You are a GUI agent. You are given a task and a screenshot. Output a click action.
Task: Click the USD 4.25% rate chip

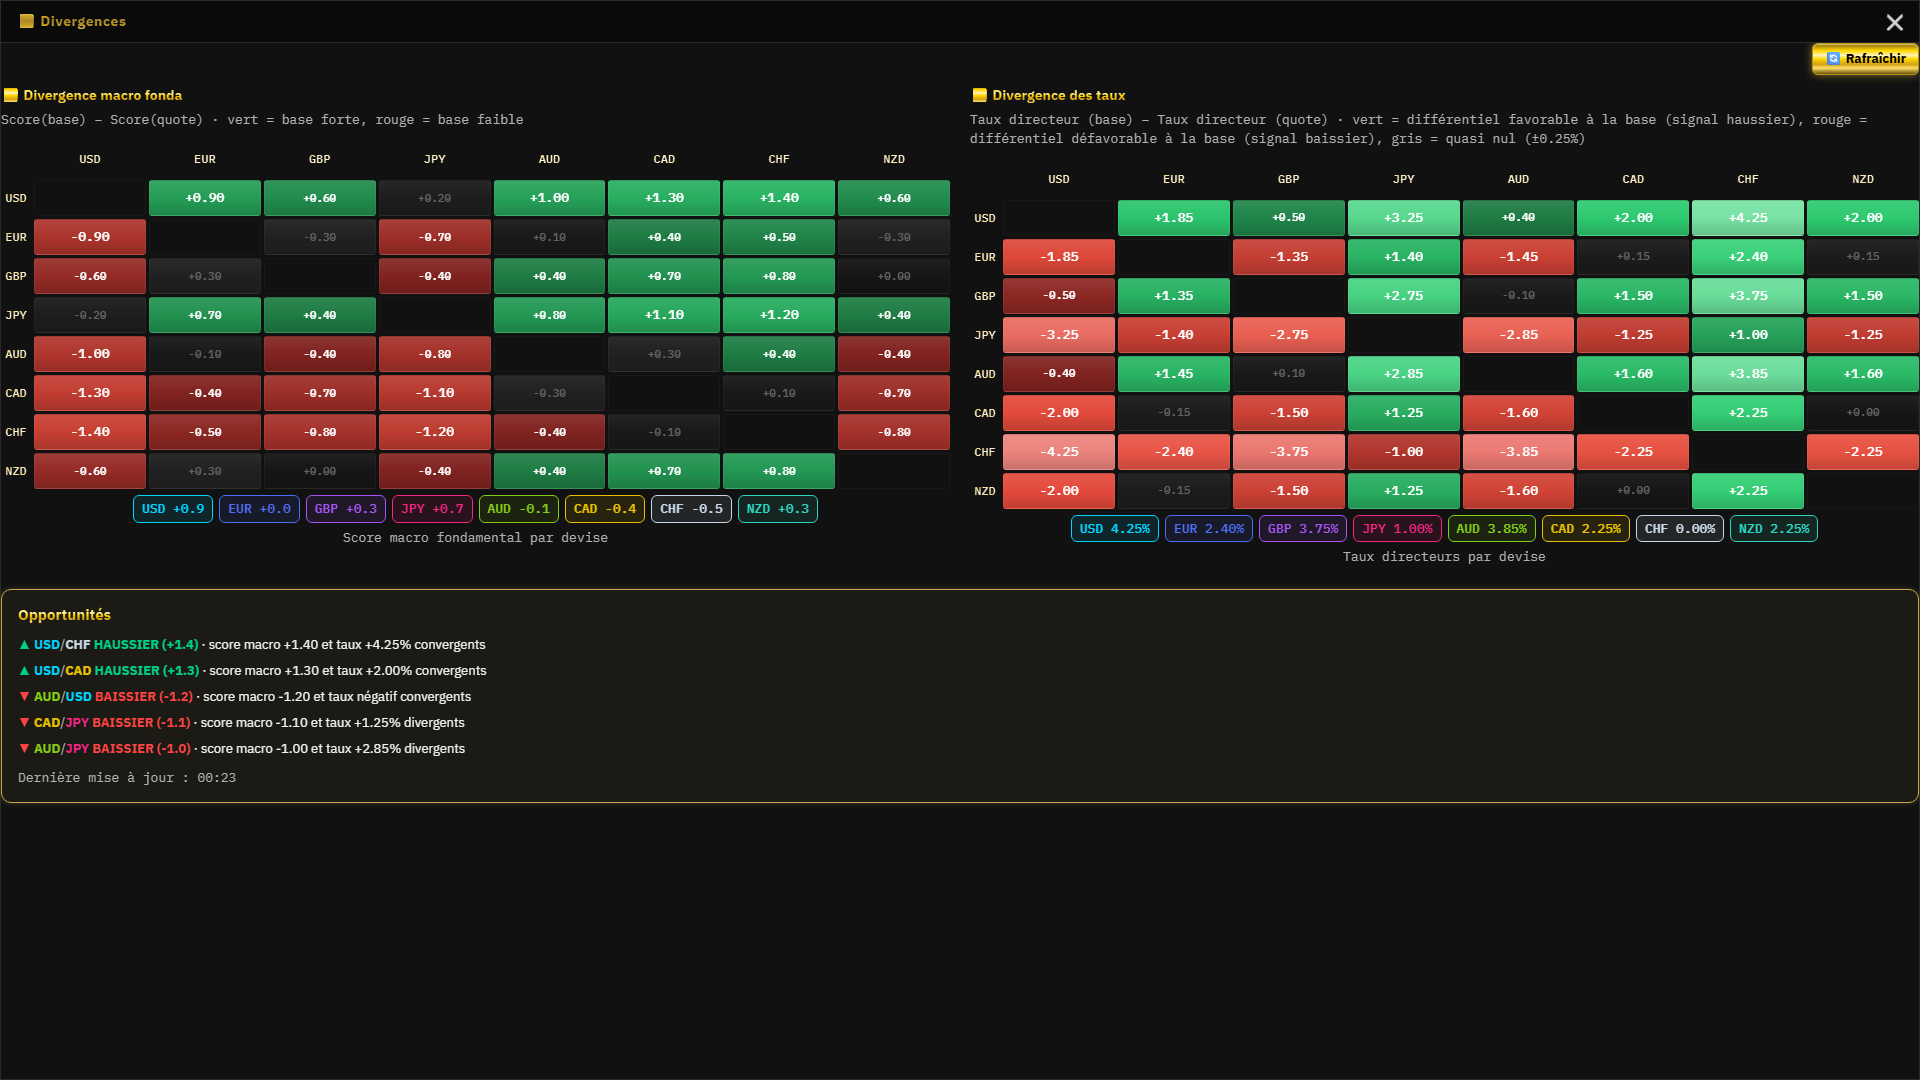[1115, 529]
